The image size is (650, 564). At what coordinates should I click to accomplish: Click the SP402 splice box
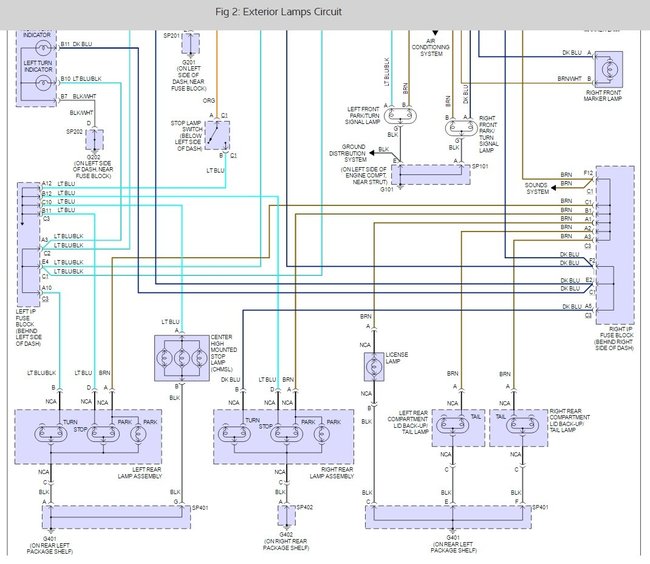click(286, 516)
